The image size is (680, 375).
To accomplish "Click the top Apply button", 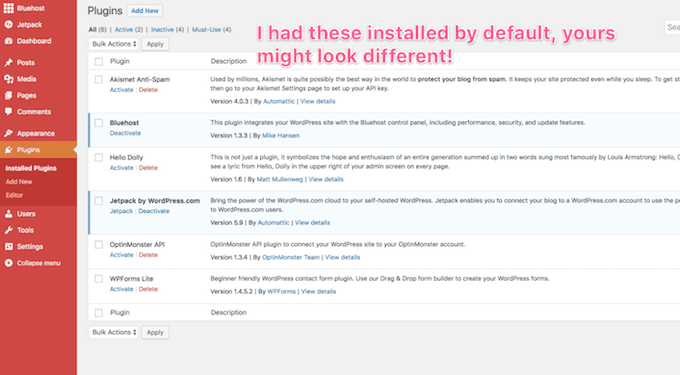I will [x=155, y=44].
